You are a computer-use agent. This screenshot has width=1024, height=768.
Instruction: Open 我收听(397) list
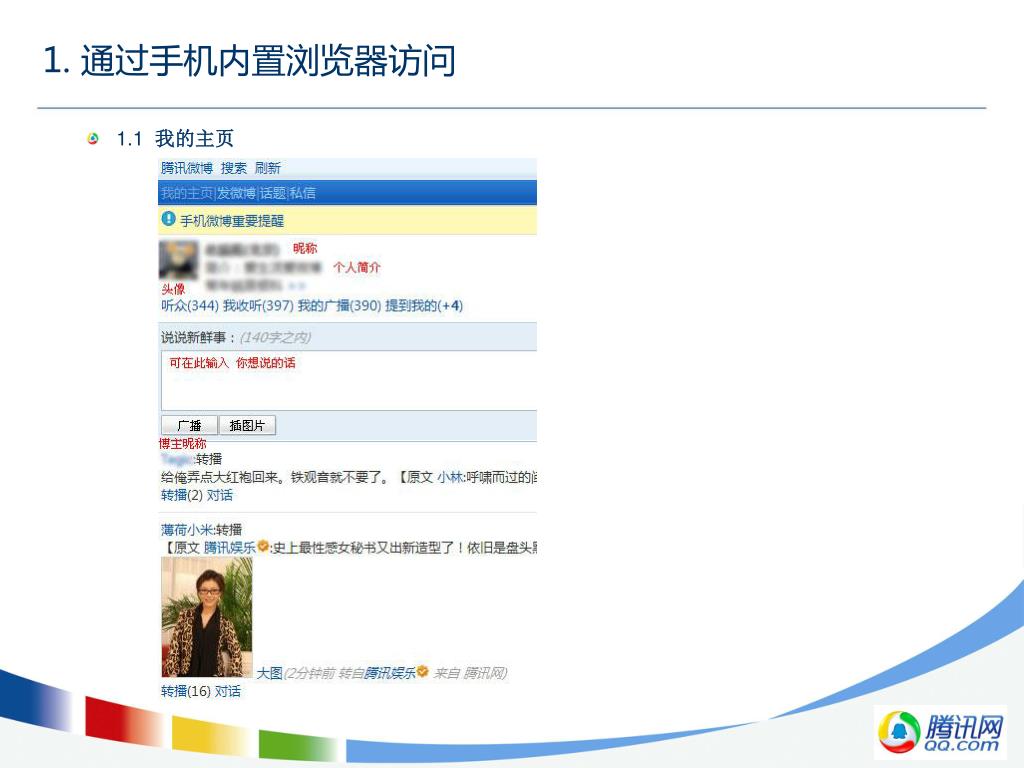(258, 306)
